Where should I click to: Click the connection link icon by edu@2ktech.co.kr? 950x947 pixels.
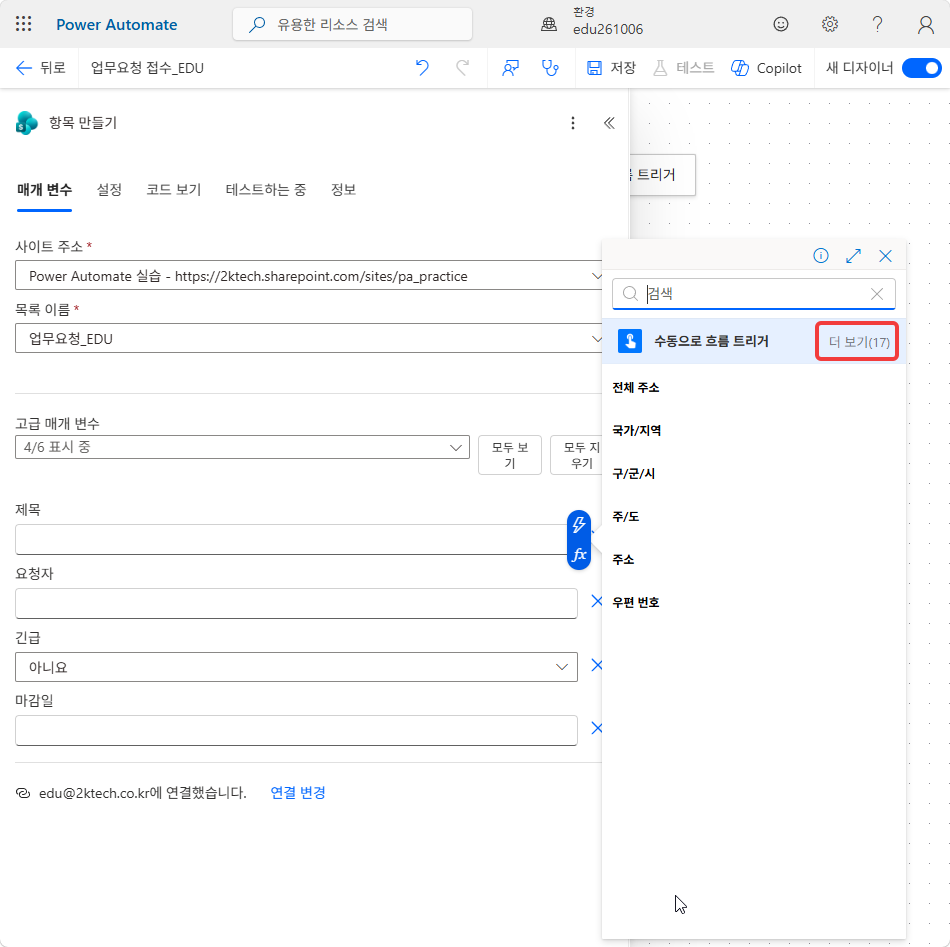[23, 793]
